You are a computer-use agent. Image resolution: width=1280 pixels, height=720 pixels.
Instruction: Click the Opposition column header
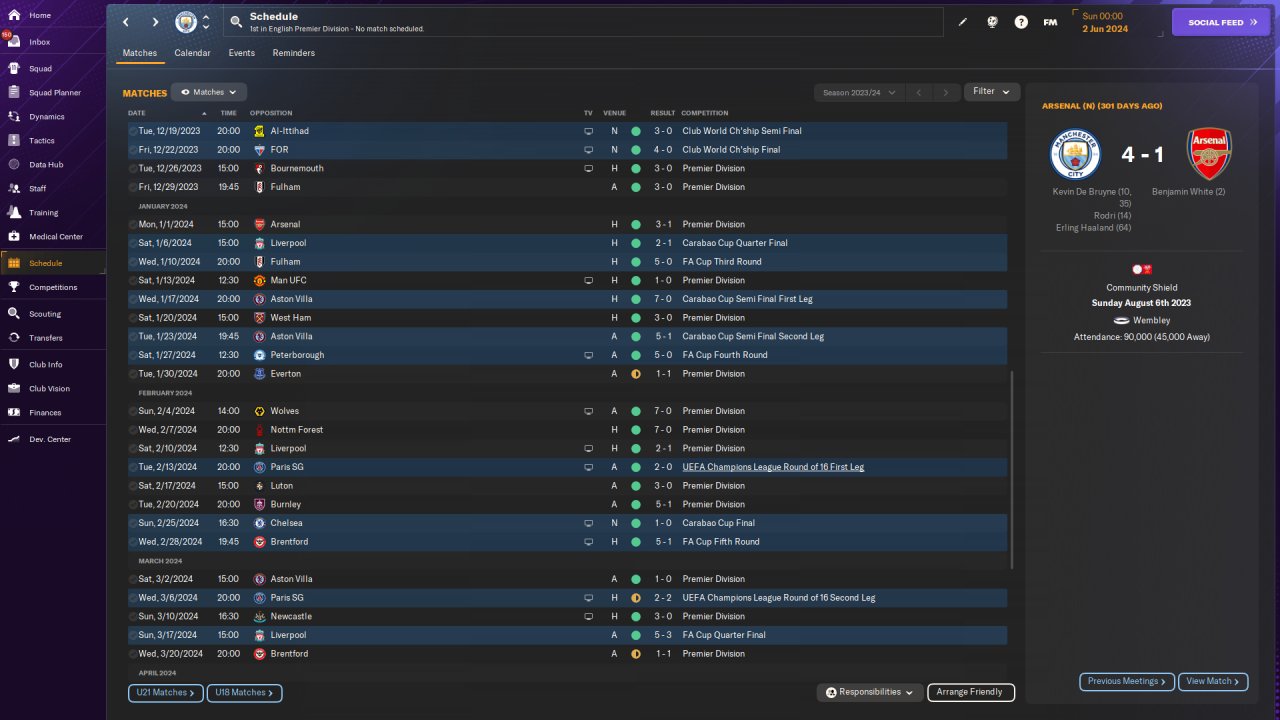[271, 113]
